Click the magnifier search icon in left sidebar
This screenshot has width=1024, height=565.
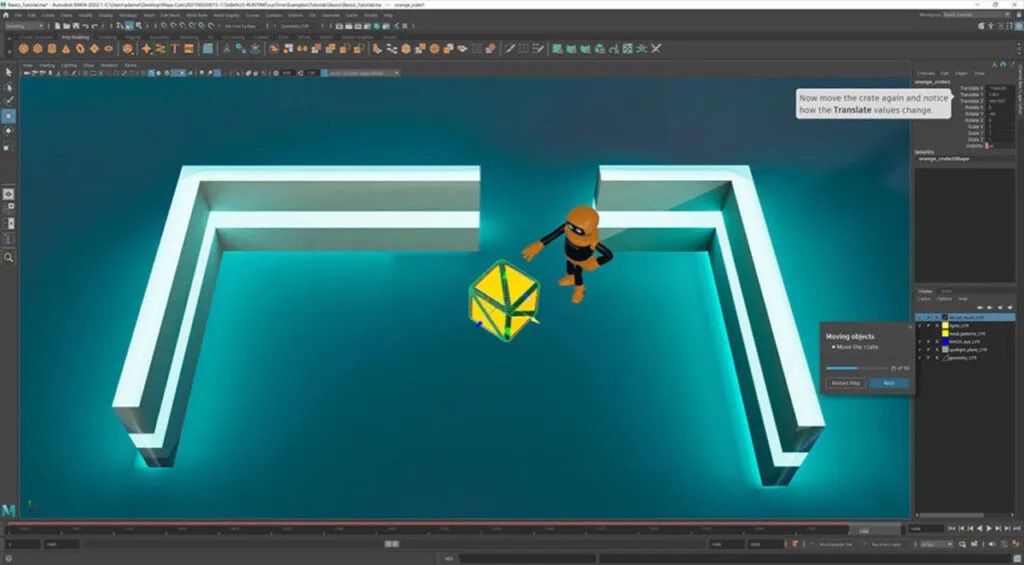(x=8, y=257)
